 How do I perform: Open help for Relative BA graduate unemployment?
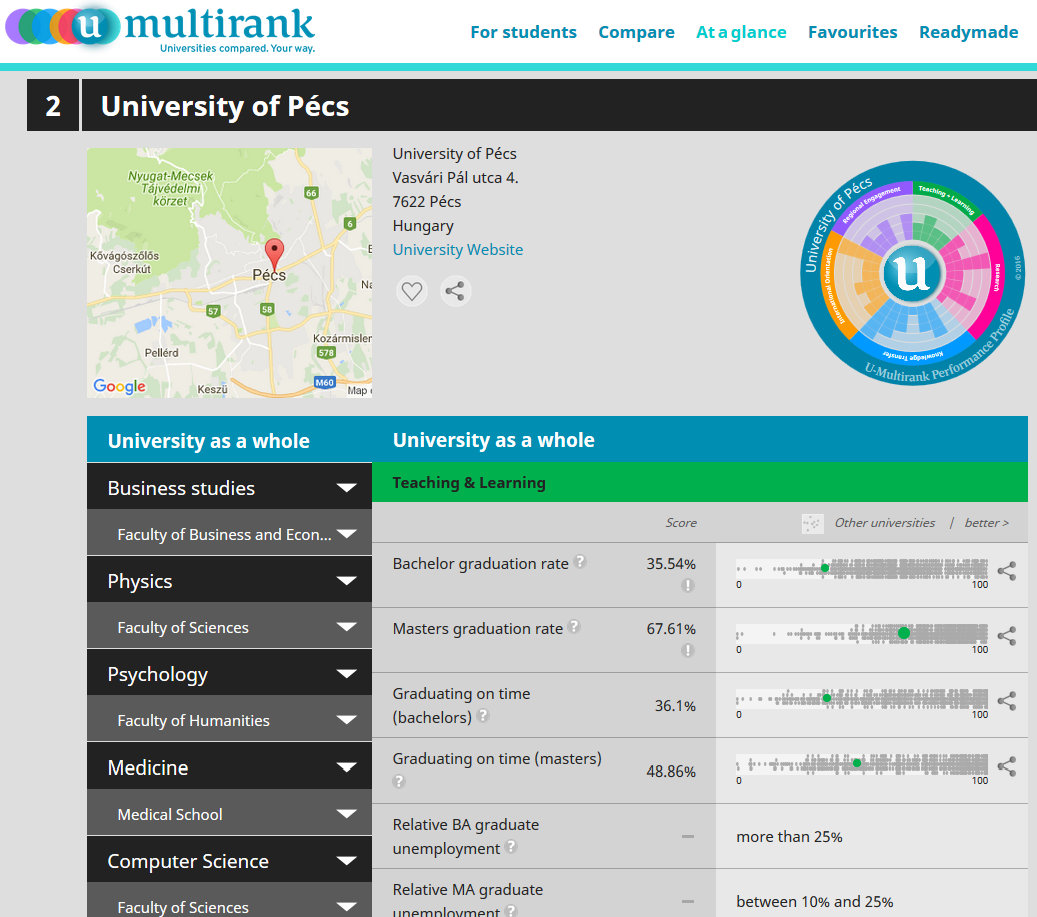[x=511, y=846]
